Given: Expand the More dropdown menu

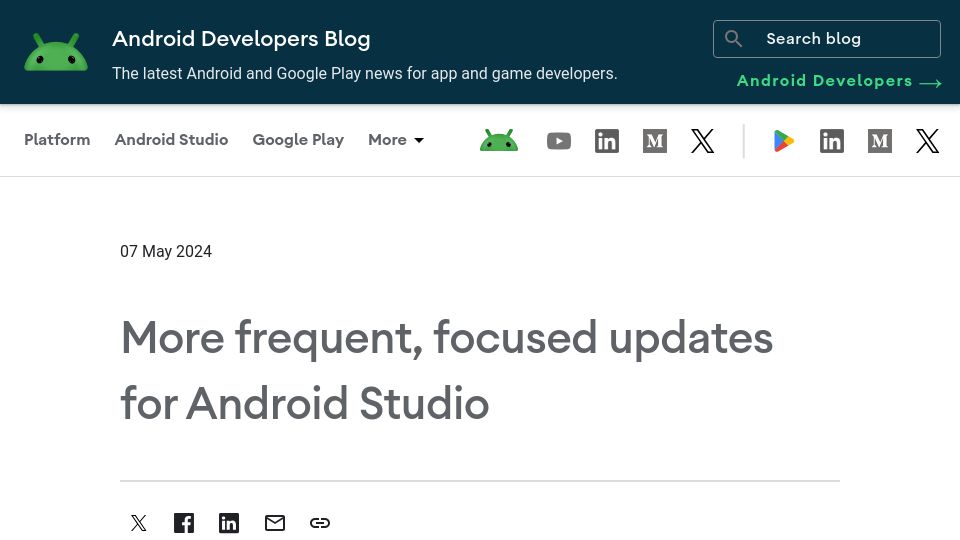Looking at the screenshot, I should pyautogui.click(x=396, y=140).
